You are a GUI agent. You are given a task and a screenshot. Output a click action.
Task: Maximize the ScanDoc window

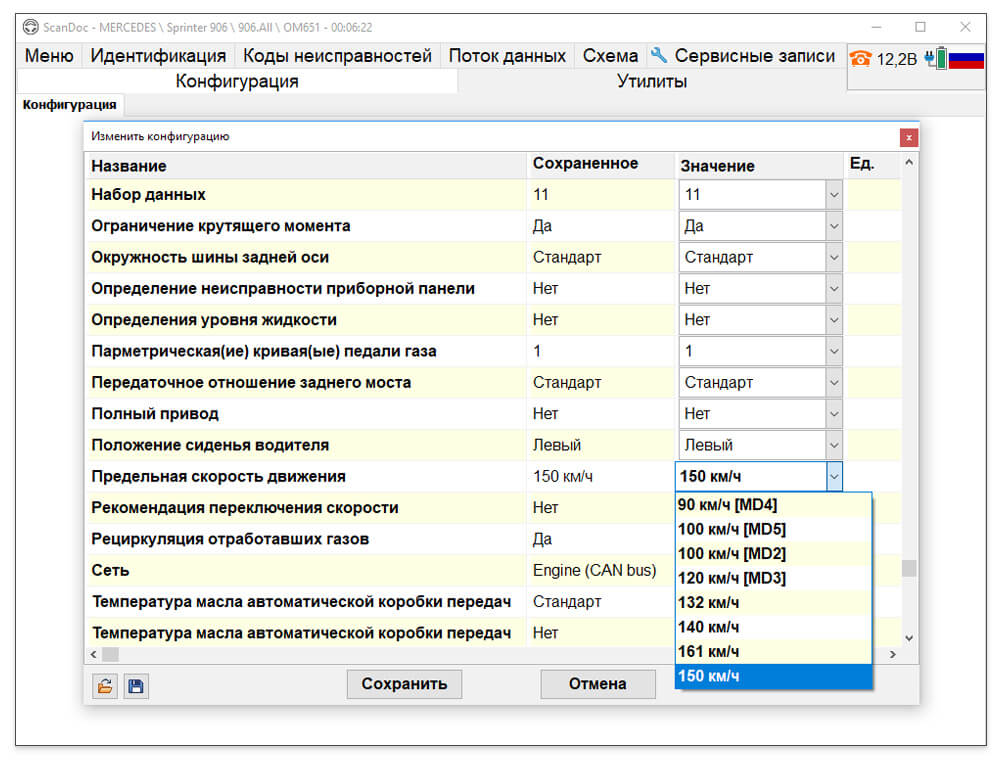pyautogui.click(x=920, y=27)
